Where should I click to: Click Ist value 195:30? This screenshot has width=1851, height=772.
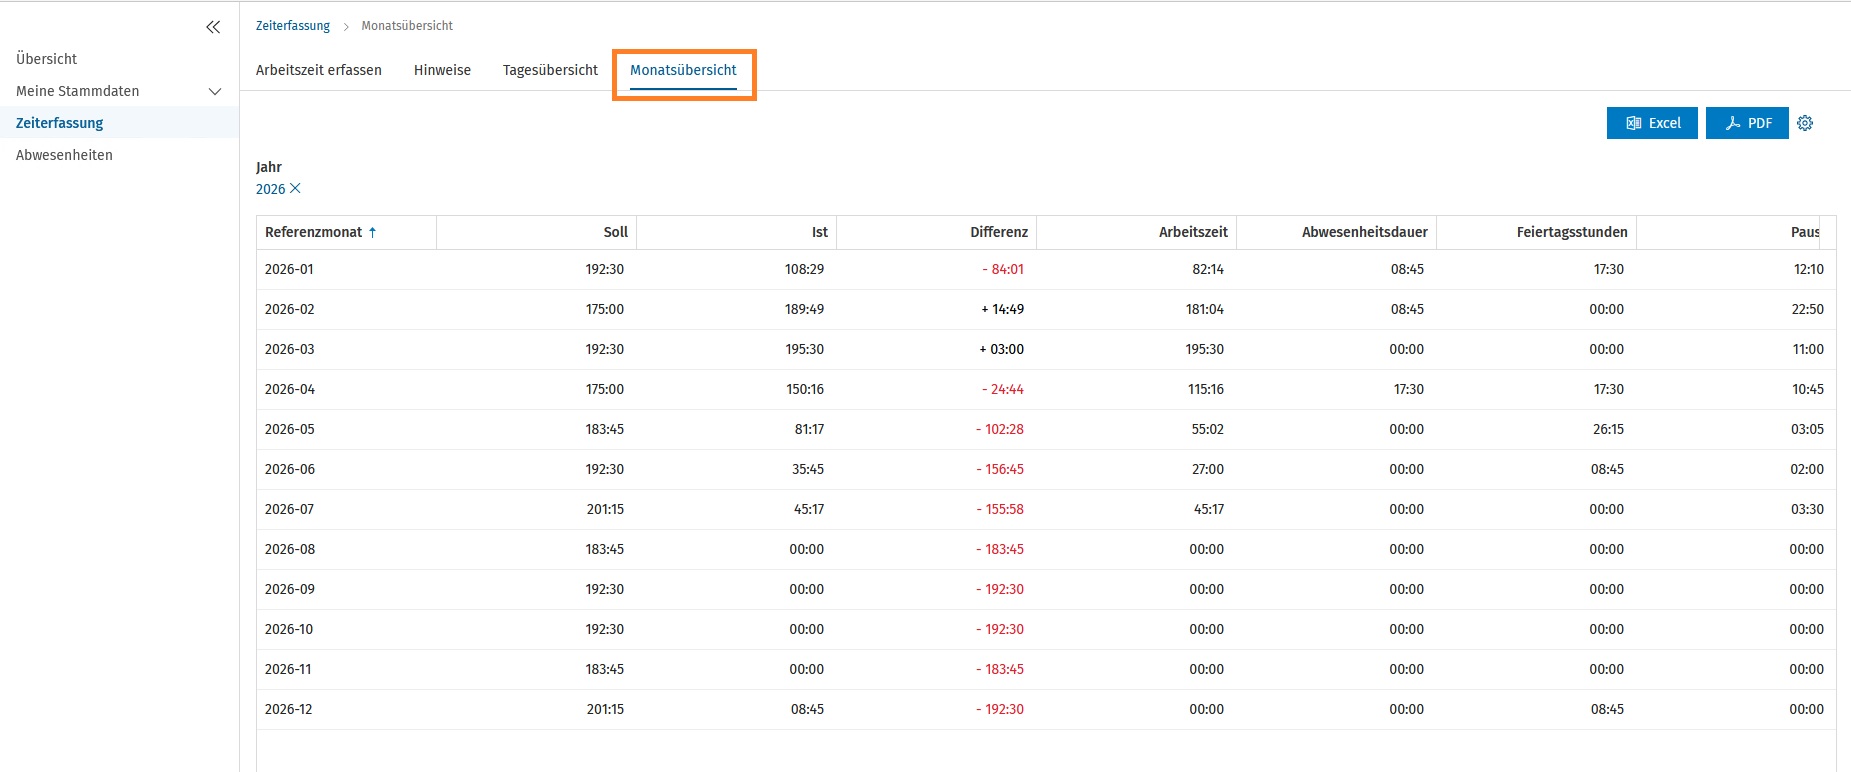tap(805, 349)
